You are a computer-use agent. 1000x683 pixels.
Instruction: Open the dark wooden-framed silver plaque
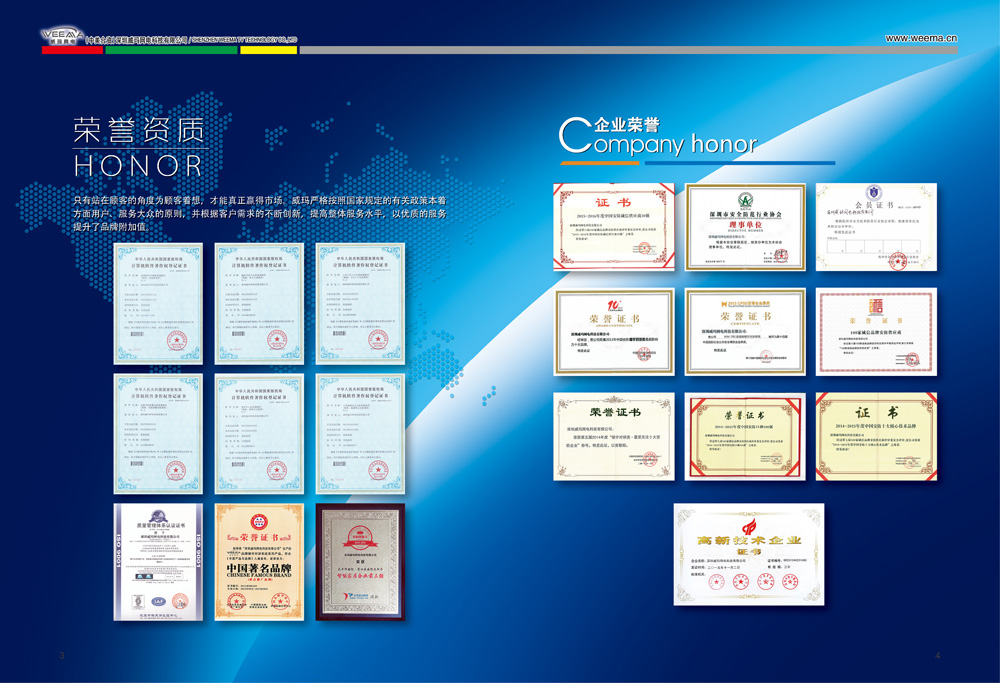click(x=360, y=562)
